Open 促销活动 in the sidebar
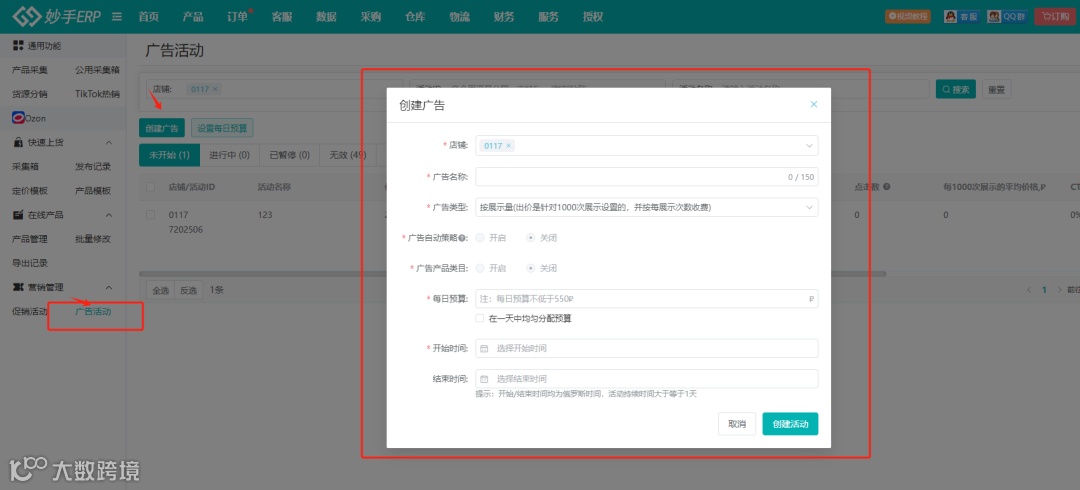Image resolution: width=1080 pixels, height=490 pixels. [30, 311]
